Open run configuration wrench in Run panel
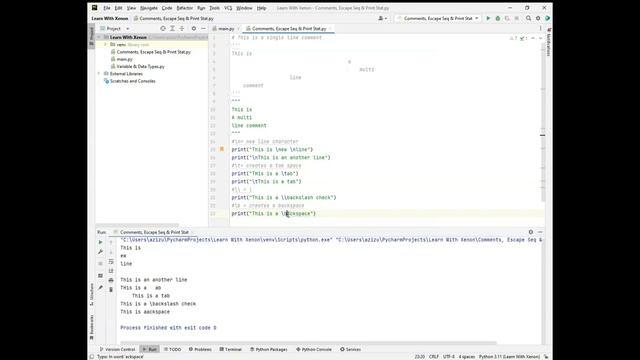The height and width of the screenshot is (360, 640). (100, 252)
